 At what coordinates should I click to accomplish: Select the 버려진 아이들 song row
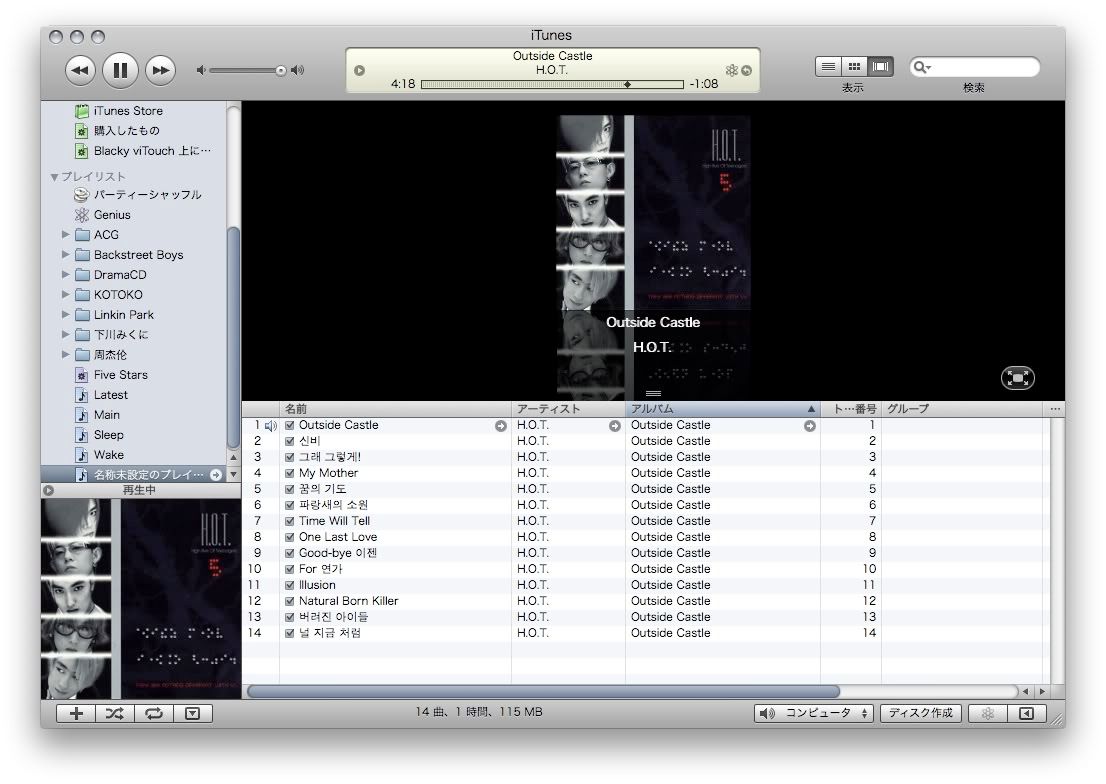pyautogui.click(x=646, y=617)
